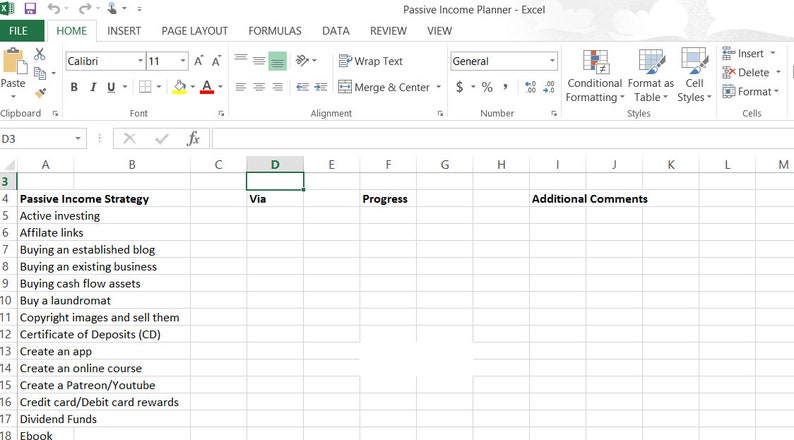
Task: Click the Borders icon
Action: (145, 87)
